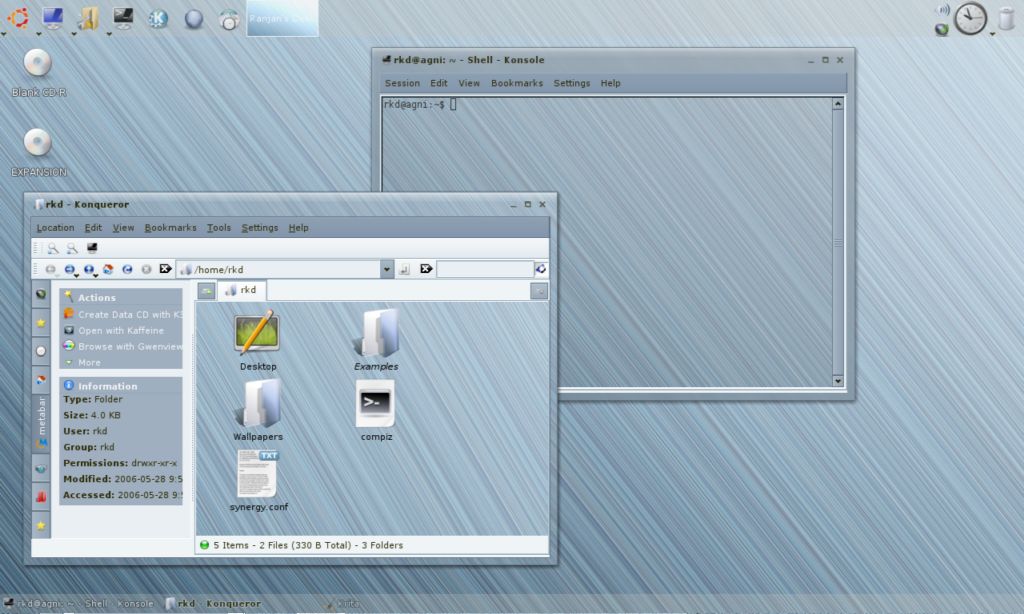This screenshot has height=614, width=1024.
Task: Open Konqueror Bookmarks menu
Action: [x=170, y=227]
